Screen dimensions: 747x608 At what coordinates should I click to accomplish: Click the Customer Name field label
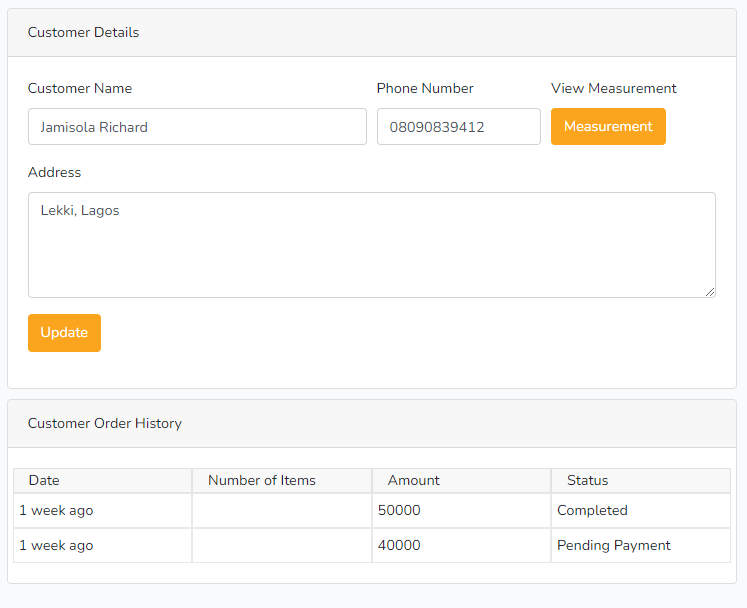pos(80,88)
